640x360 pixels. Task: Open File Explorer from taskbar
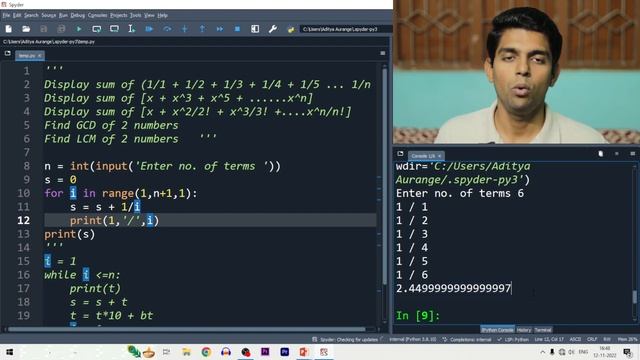coord(187,352)
